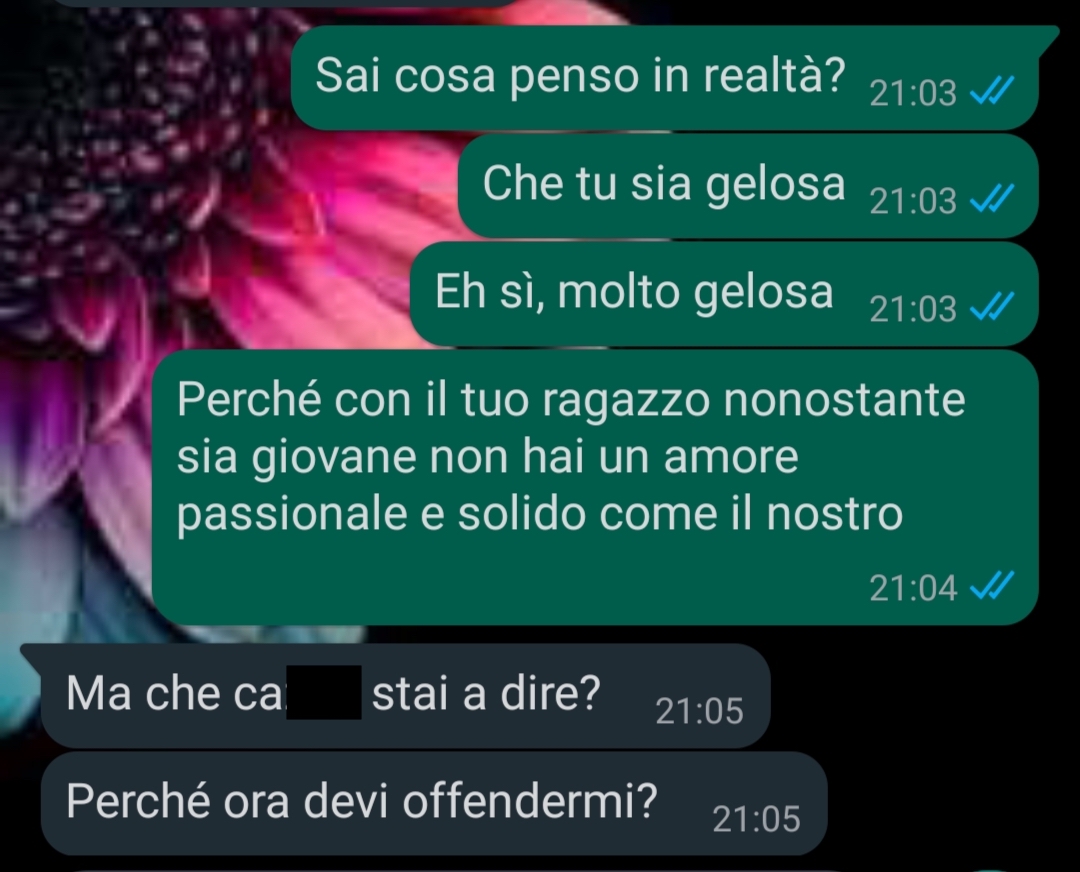This screenshot has width=1080, height=872.
Task: Select the 'Perché ora devi offendermi?' message
Action: (434, 804)
